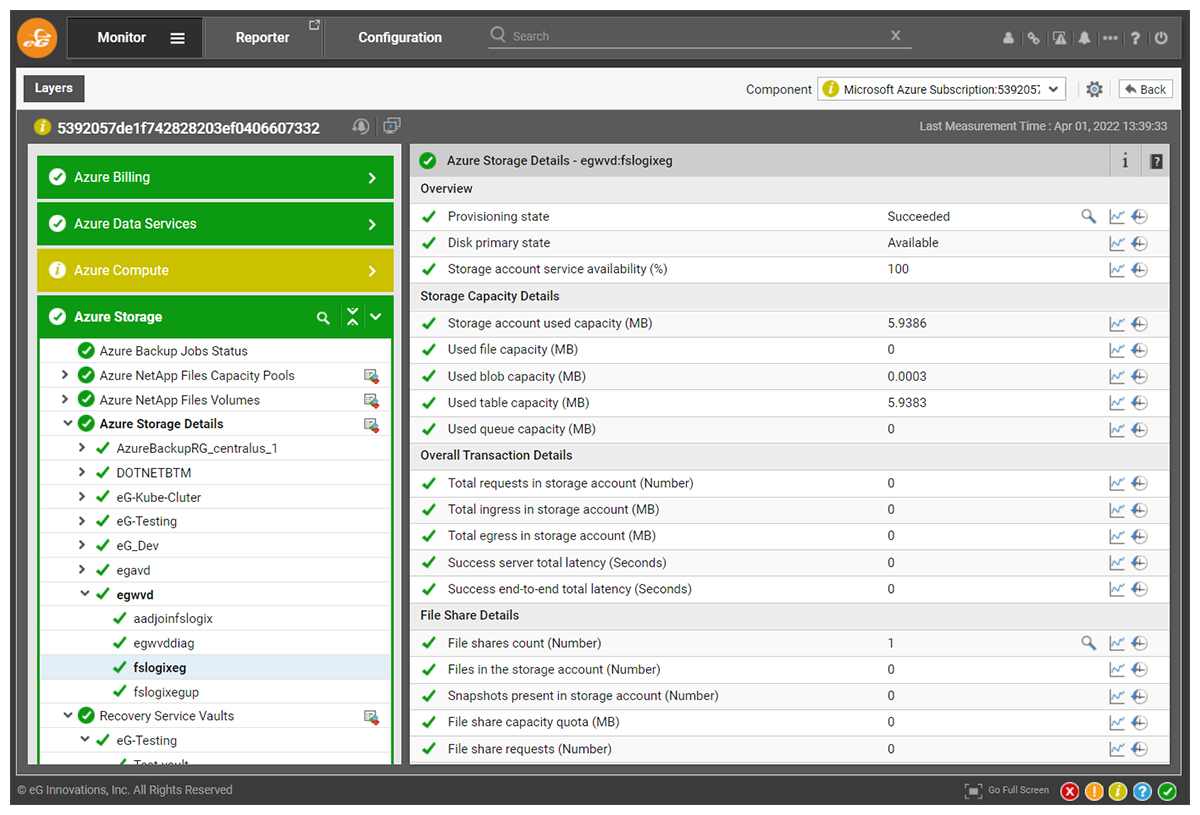
Task: Click config icon beside Azure NetApp Files Capacity Pools
Action: [371, 376]
